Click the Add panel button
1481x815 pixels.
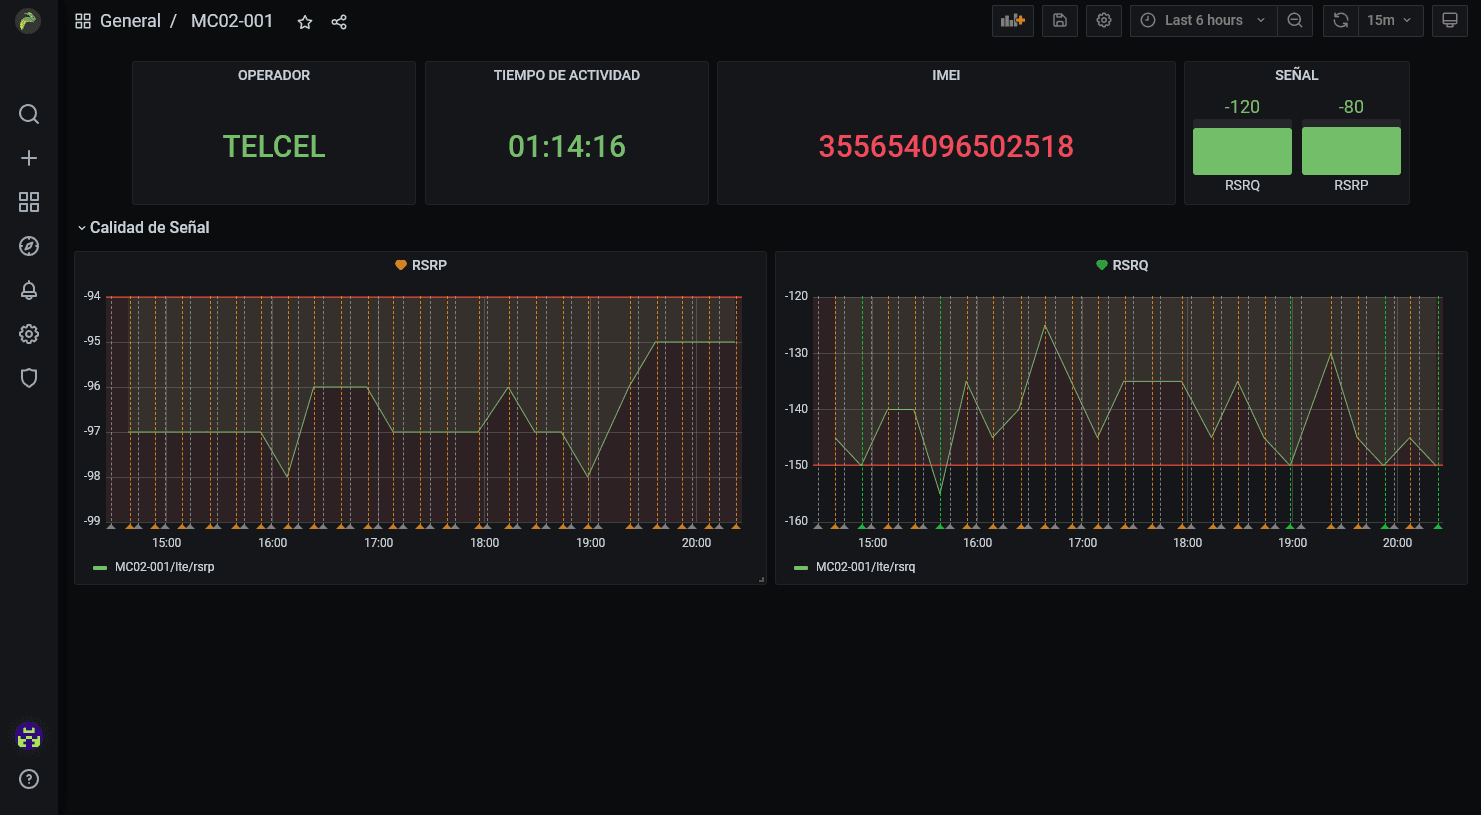click(1012, 20)
